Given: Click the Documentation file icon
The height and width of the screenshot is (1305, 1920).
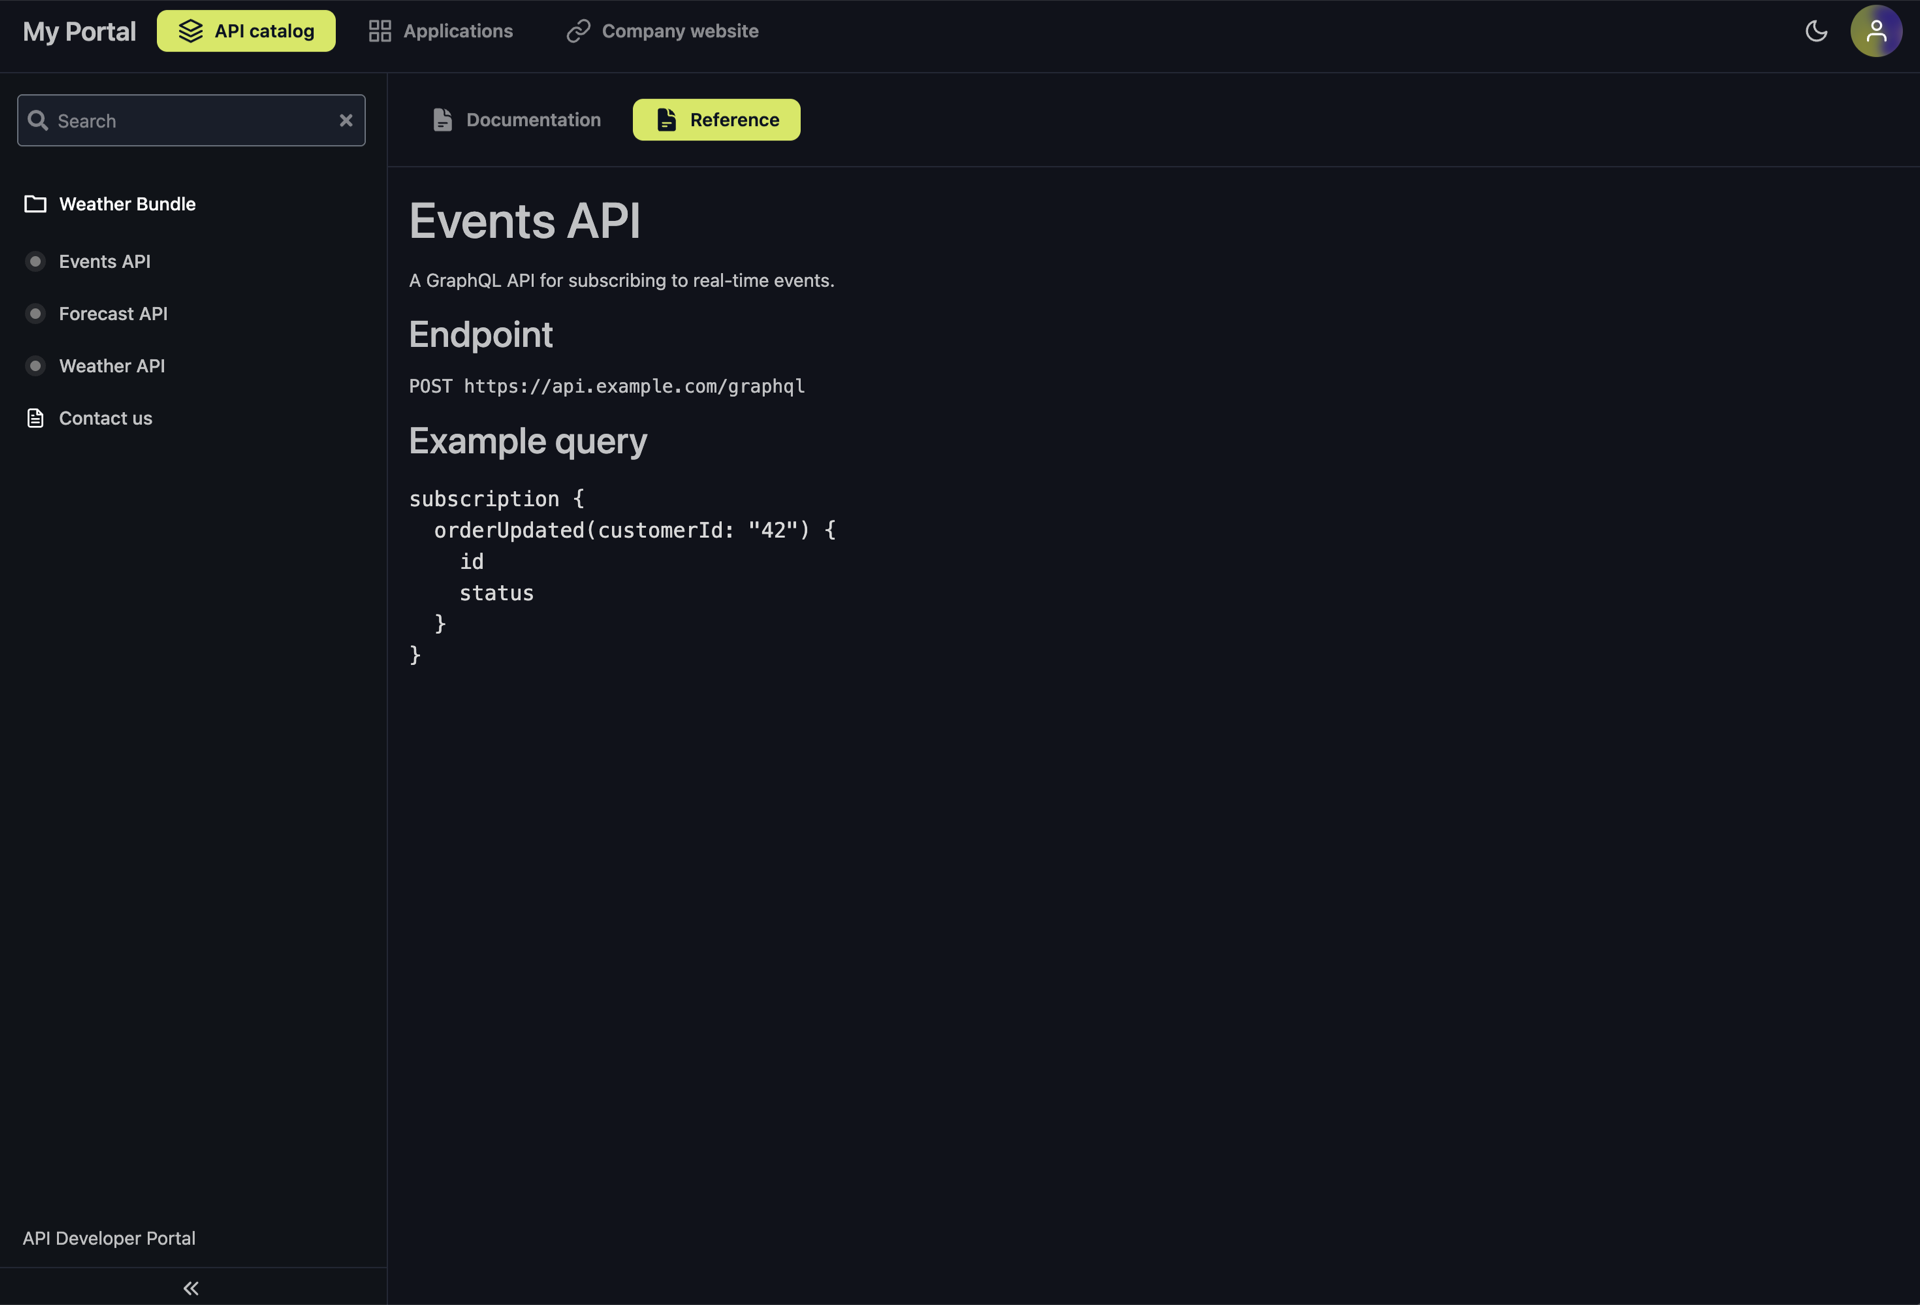Looking at the screenshot, I should click(x=442, y=120).
